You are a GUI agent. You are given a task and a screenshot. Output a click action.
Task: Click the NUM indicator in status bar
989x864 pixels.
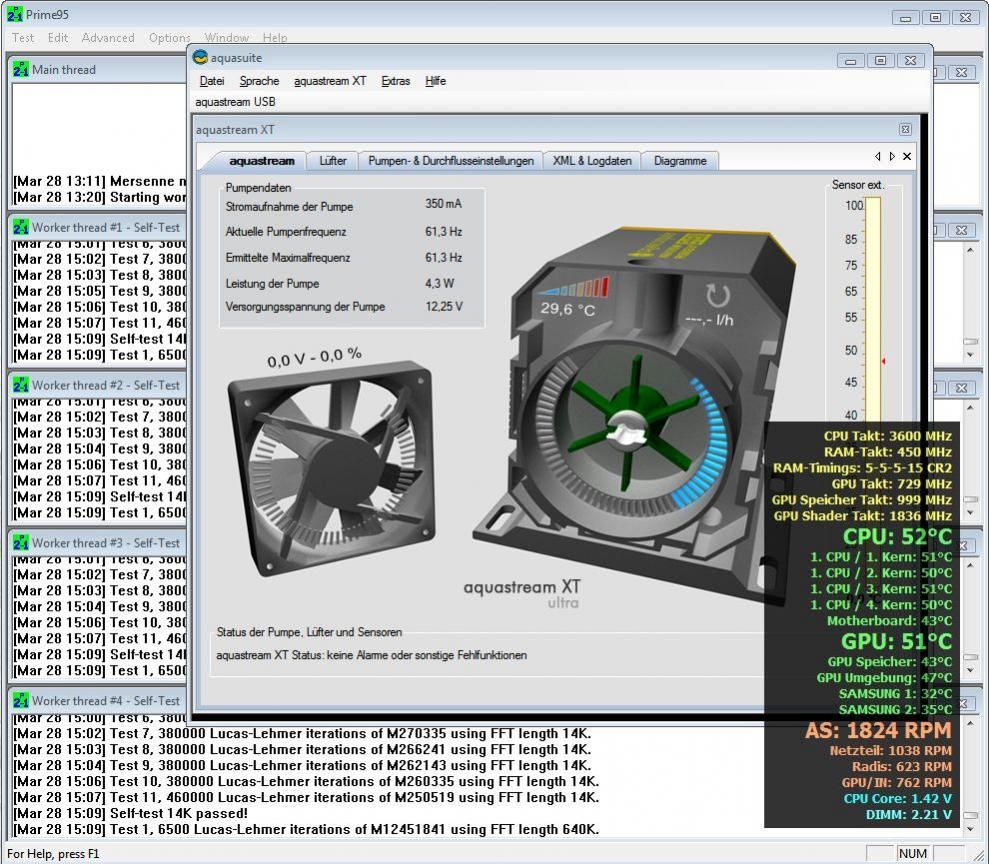pyautogui.click(x=913, y=853)
